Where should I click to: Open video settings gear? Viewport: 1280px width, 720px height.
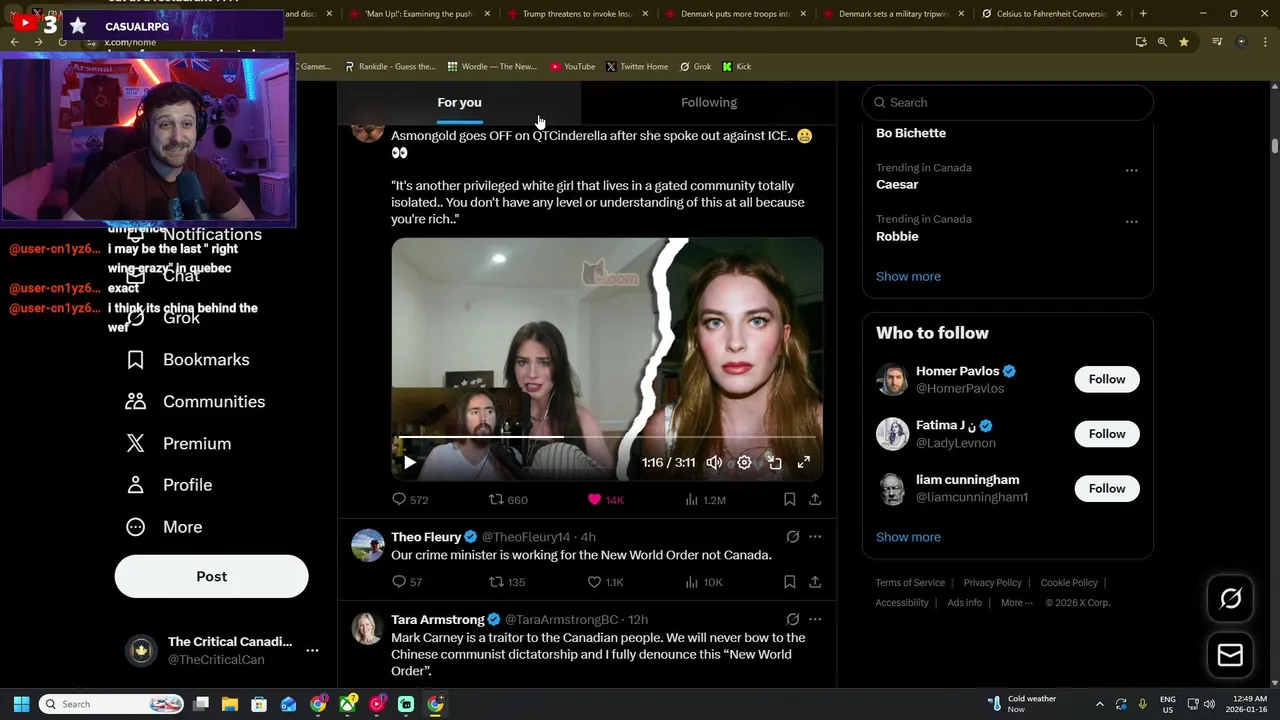pos(744,462)
